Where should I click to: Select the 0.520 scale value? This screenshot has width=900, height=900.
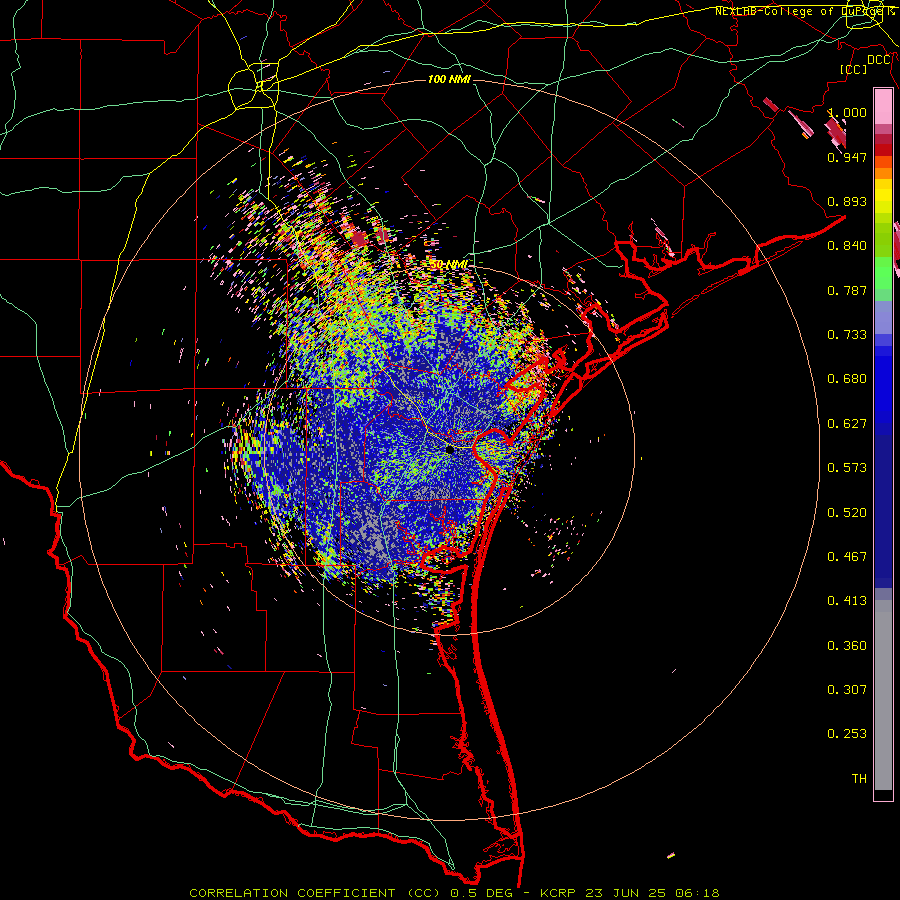[847, 513]
